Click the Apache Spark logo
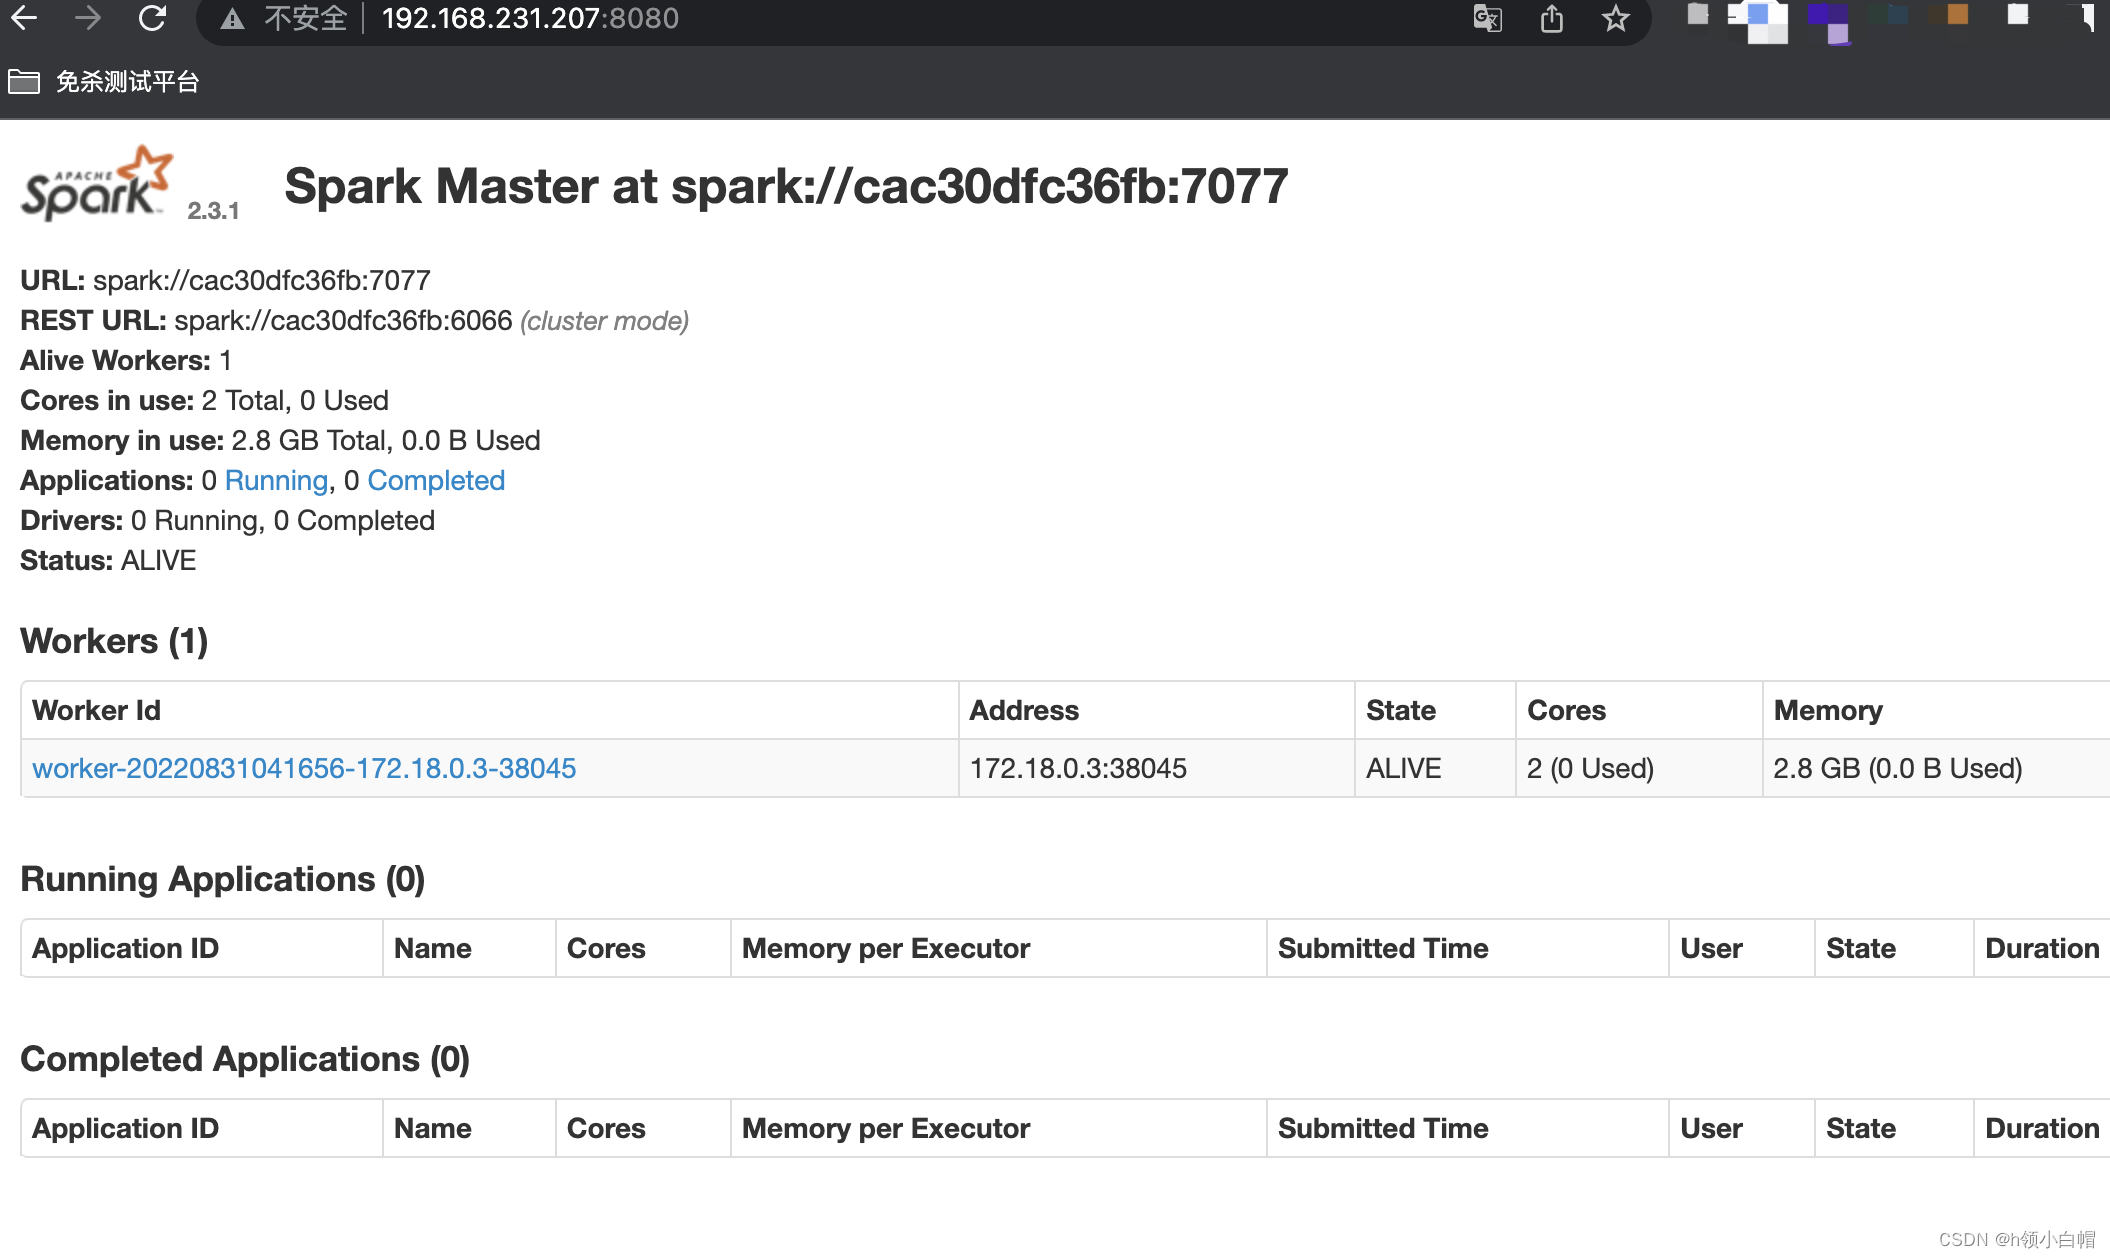2110x1258 pixels. coord(97,183)
